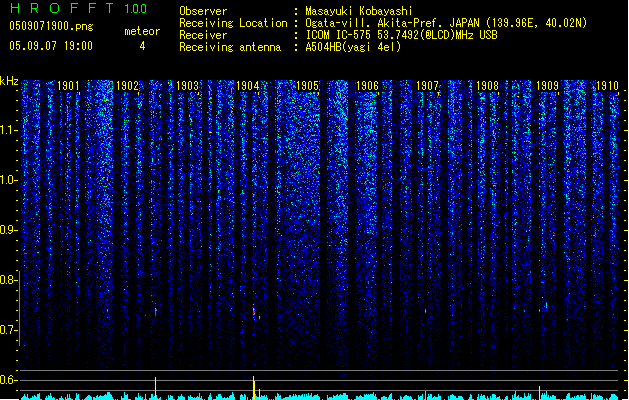
Task: Click the meteor echo after 1902
Action: click(x=156, y=313)
